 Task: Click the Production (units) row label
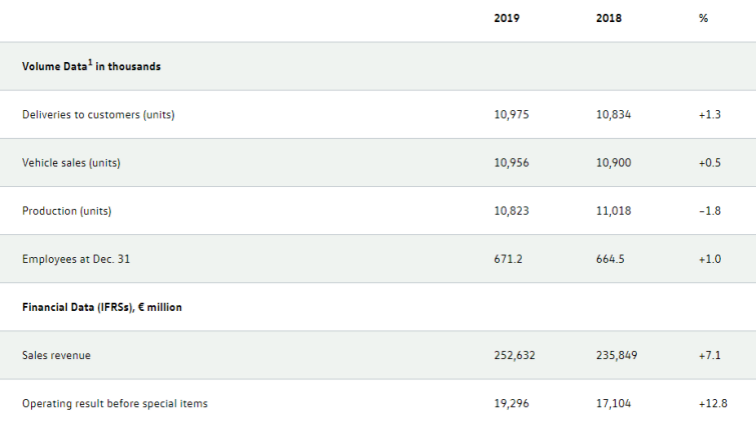[x=67, y=210]
